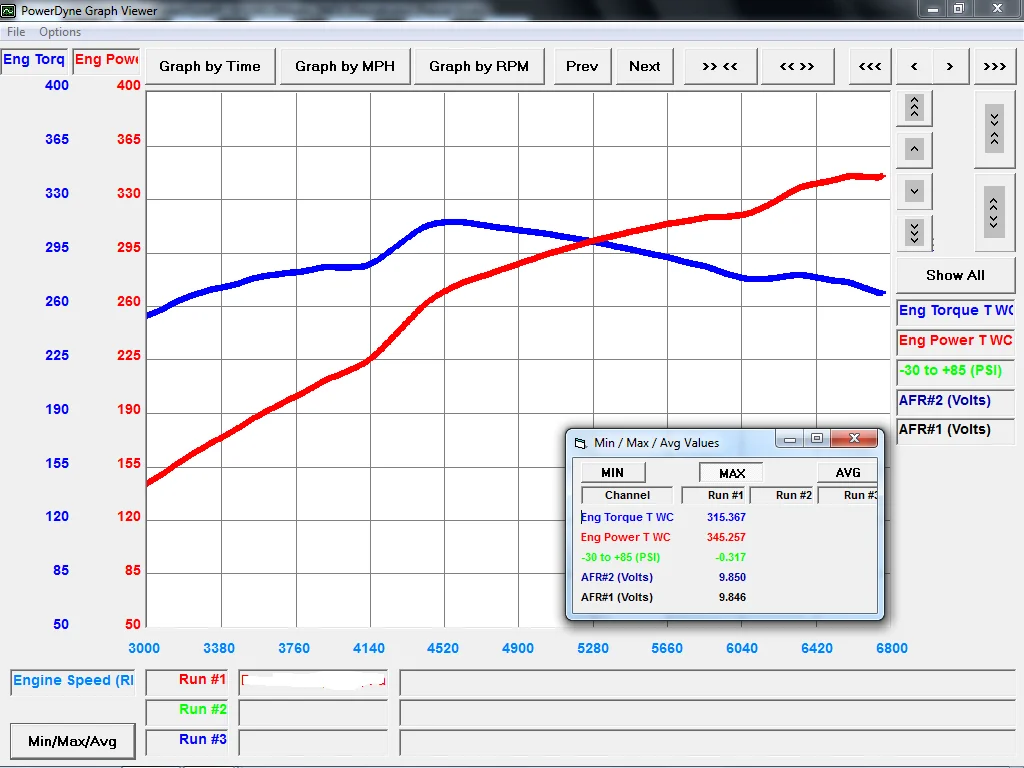This screenshot has width=1024, height=768.
Task: Open the Min/Max/Avg button at bottom left
Action: (72, 741)
